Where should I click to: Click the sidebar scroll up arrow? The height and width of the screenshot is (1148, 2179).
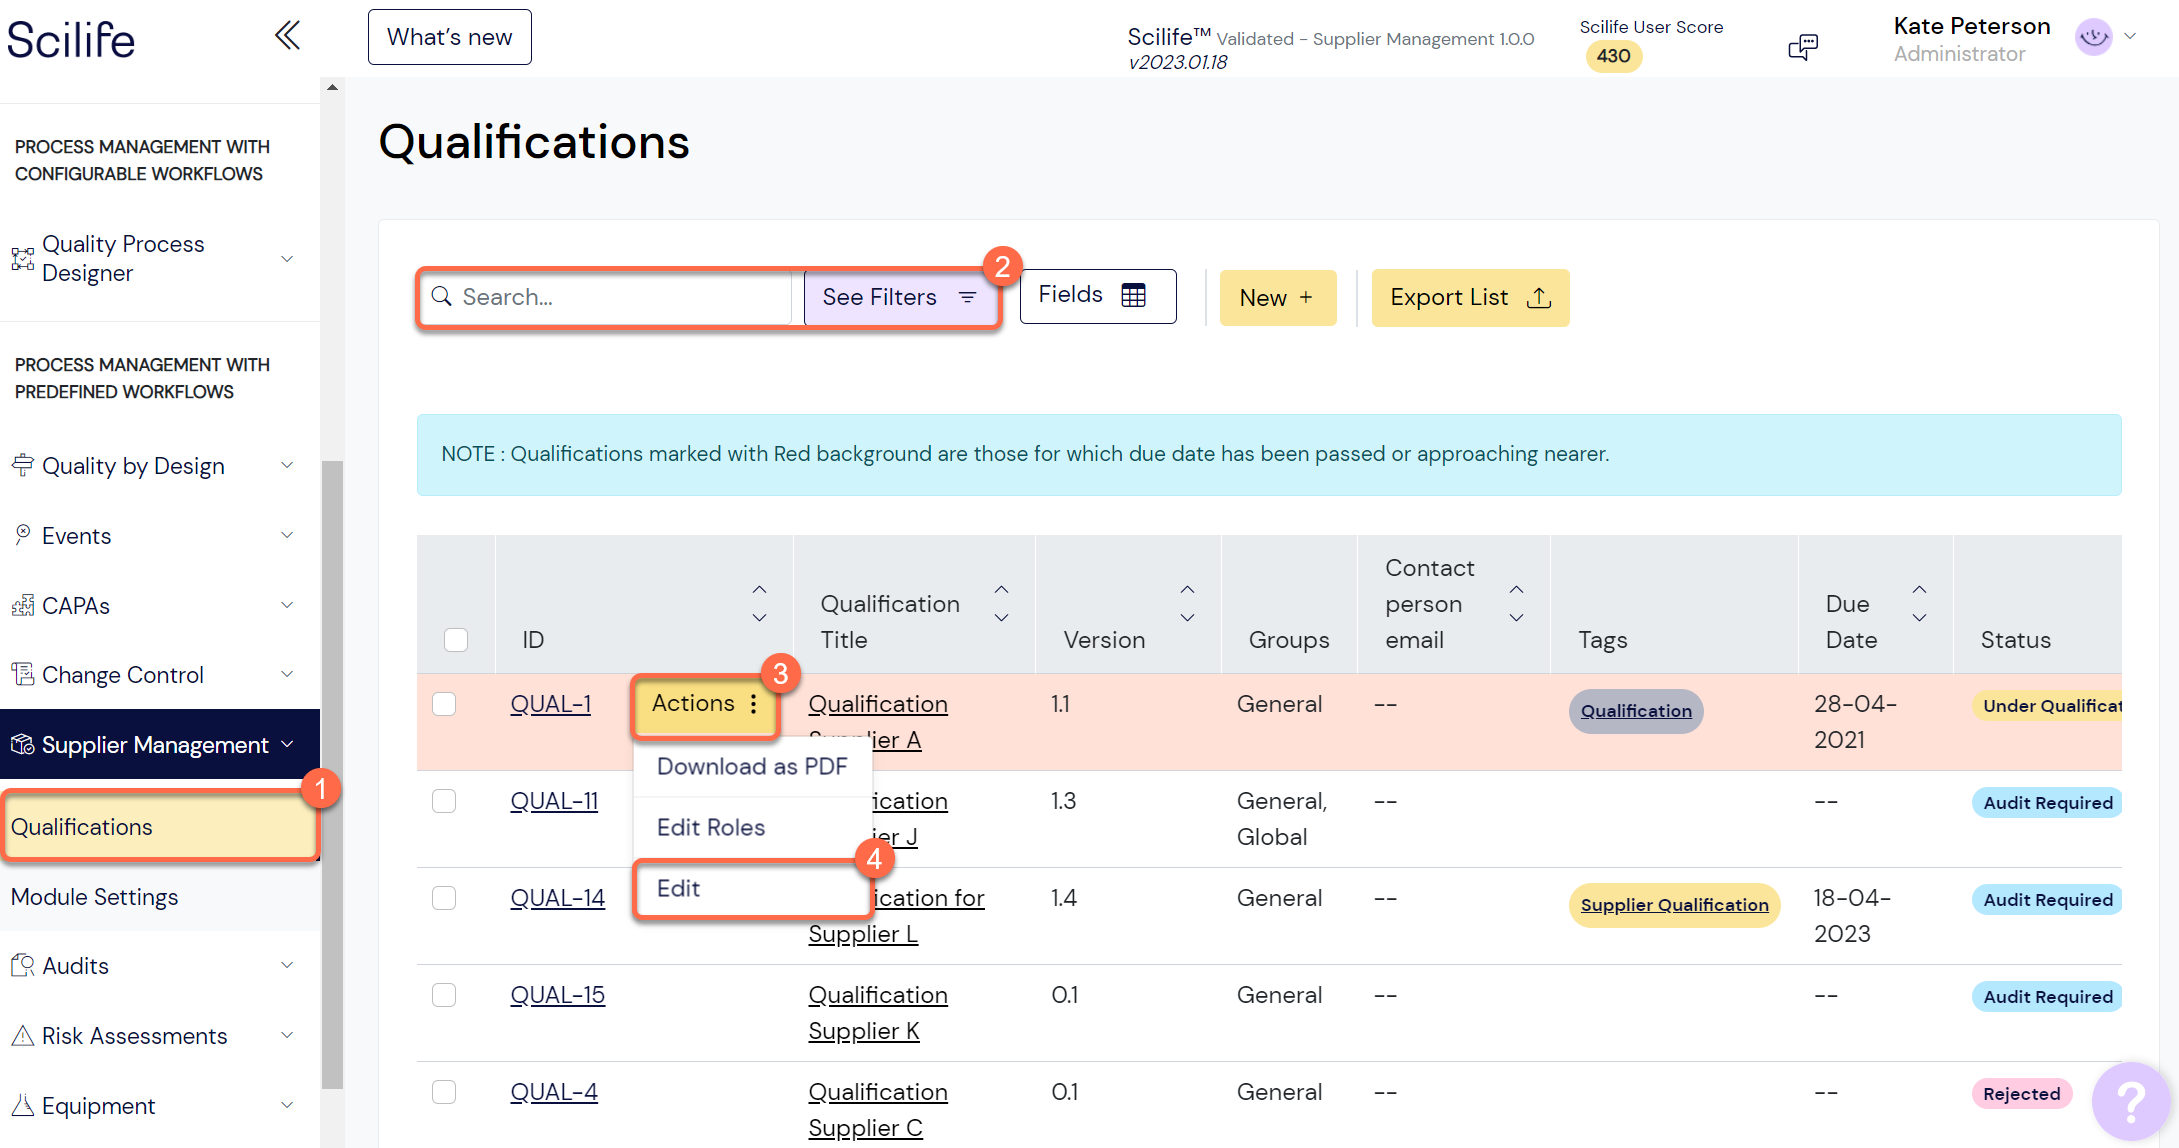click(x=332, y=88)
